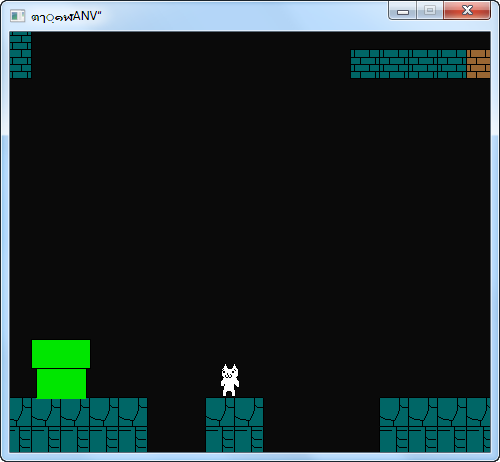Click the pit gap left of the cat's platform
The height and width of the screenshot is (462, 500).
176,425
